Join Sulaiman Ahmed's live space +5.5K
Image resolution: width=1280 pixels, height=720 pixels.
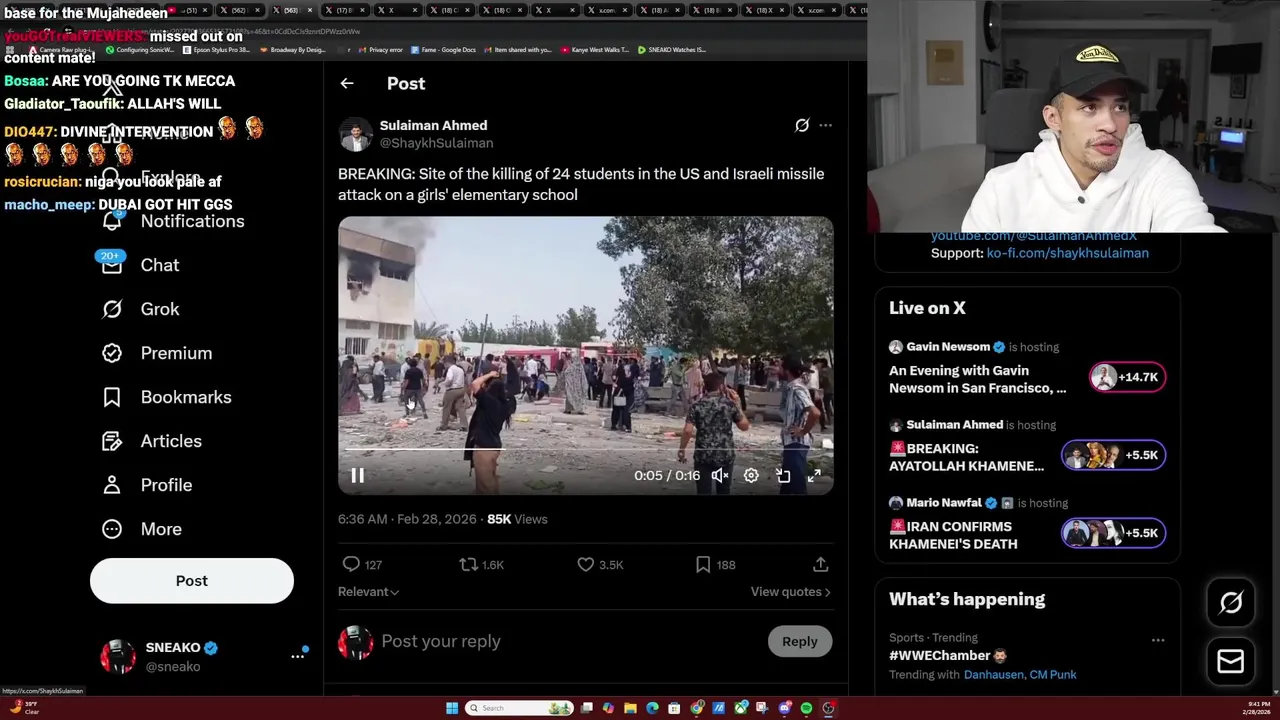[1113, 455]
